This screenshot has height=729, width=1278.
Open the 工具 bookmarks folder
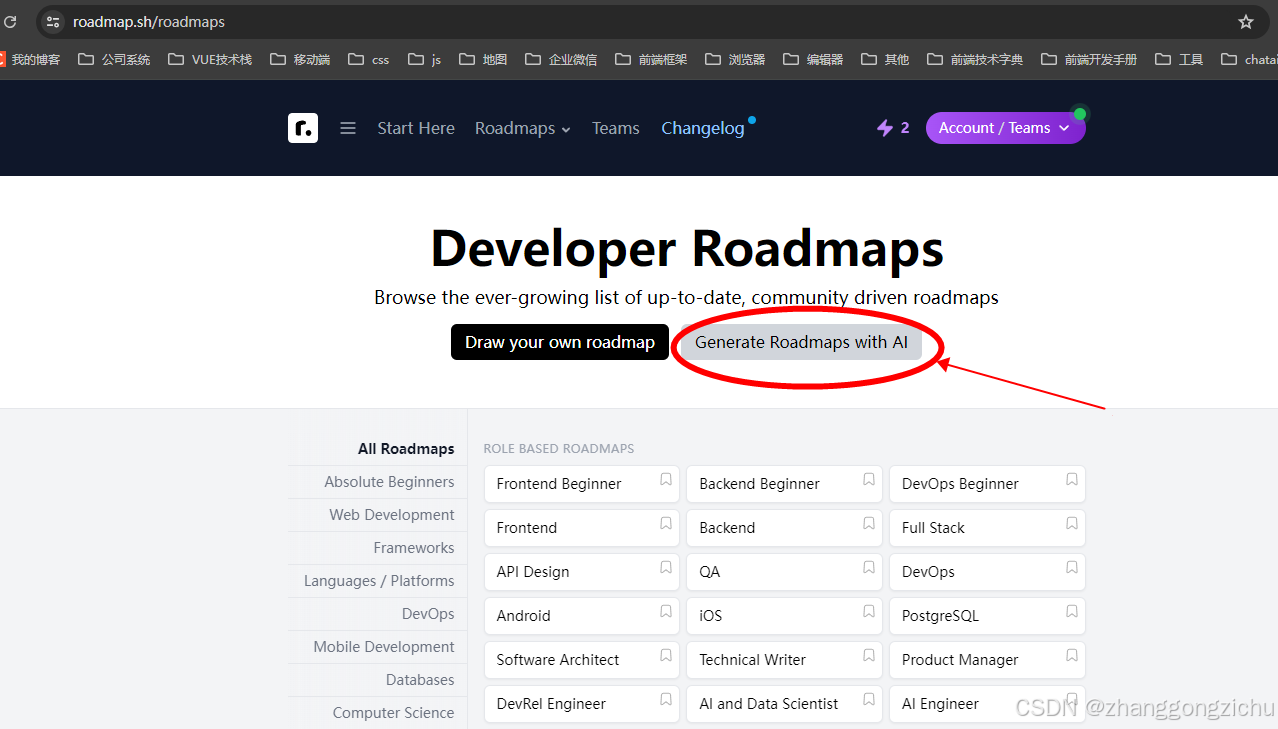tap(1179, 59)
